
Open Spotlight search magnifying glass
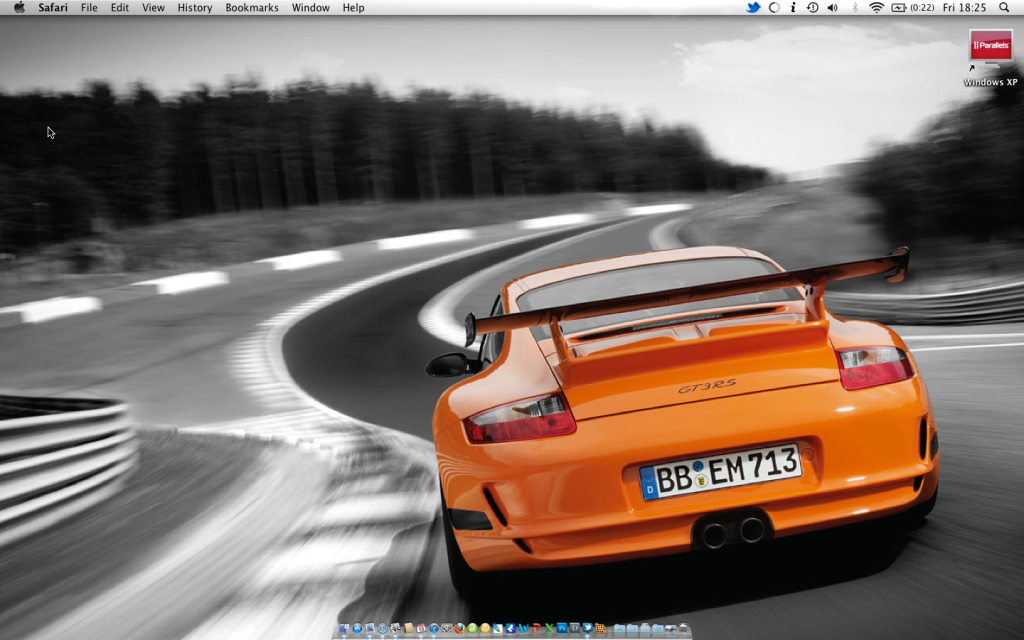click(1004, 7)
